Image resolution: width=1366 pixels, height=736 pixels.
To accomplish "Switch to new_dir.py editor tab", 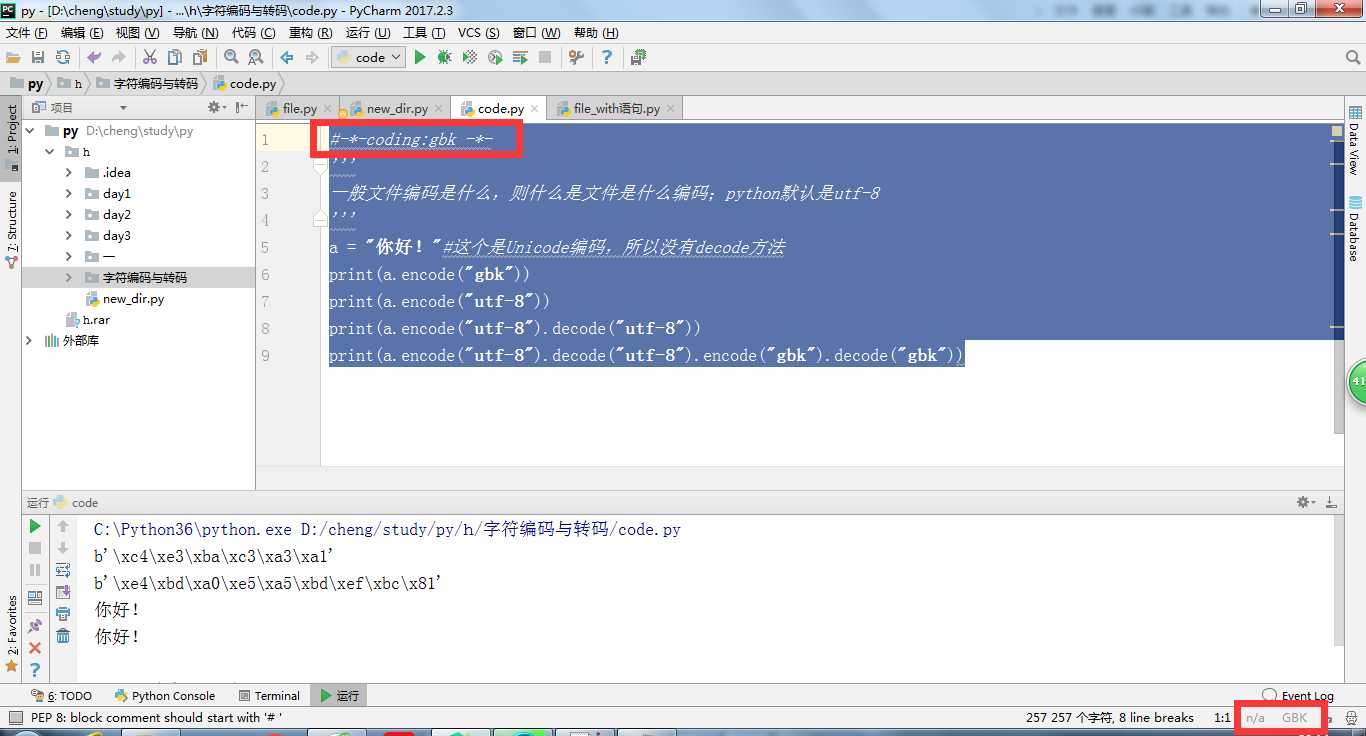I will click(x=396, y=108).
